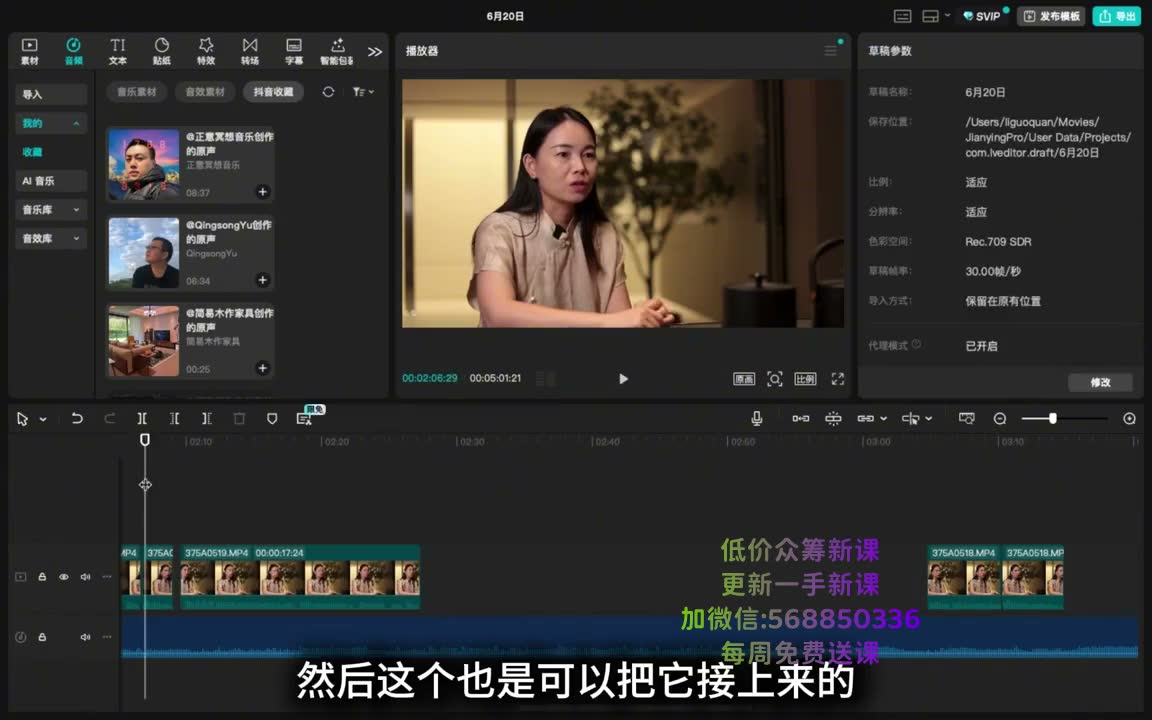Viewport: 1152px width, 720px height.
Task: Open the 贴纸 stickers tab
Action: pos(162,51)
